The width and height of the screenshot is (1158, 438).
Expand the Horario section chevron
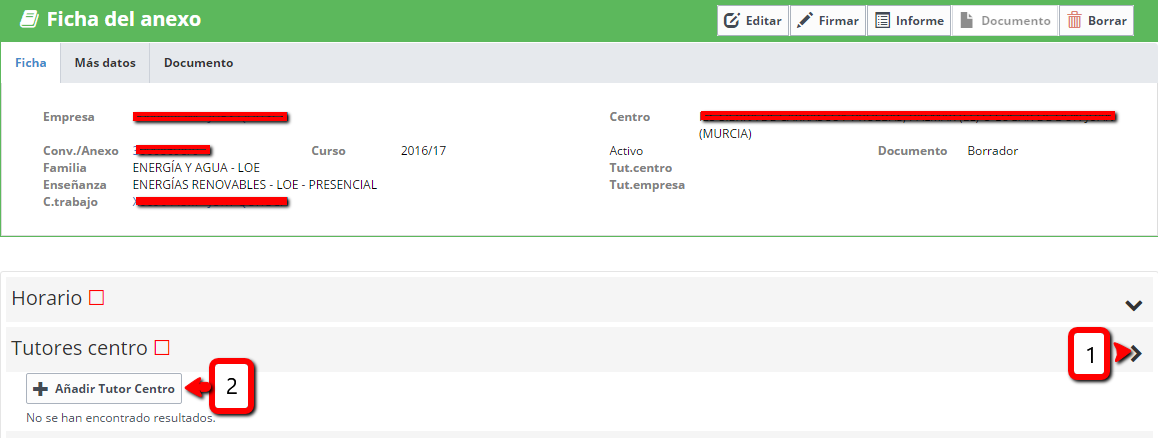[x=1133, y=305]
